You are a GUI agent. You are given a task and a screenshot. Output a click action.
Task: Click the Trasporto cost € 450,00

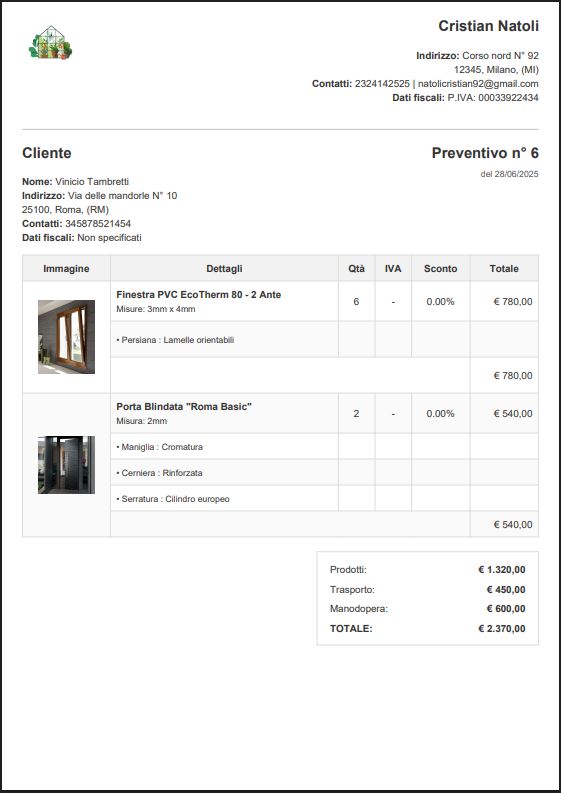coord(506,589)
